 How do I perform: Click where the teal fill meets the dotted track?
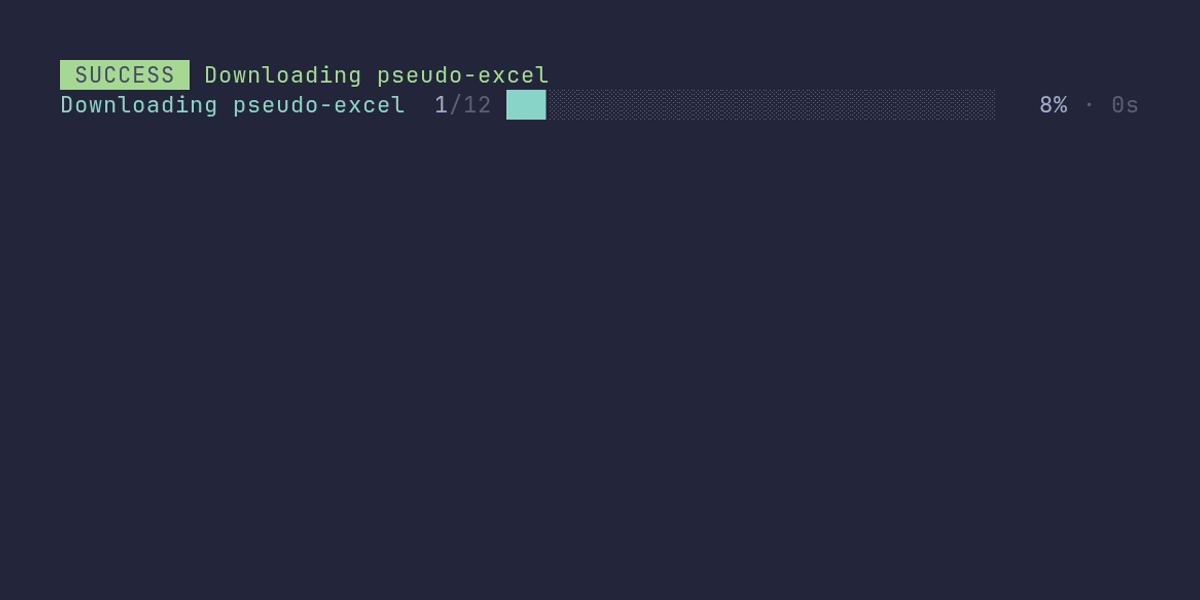pyautogui.click(x=546, y=105)
